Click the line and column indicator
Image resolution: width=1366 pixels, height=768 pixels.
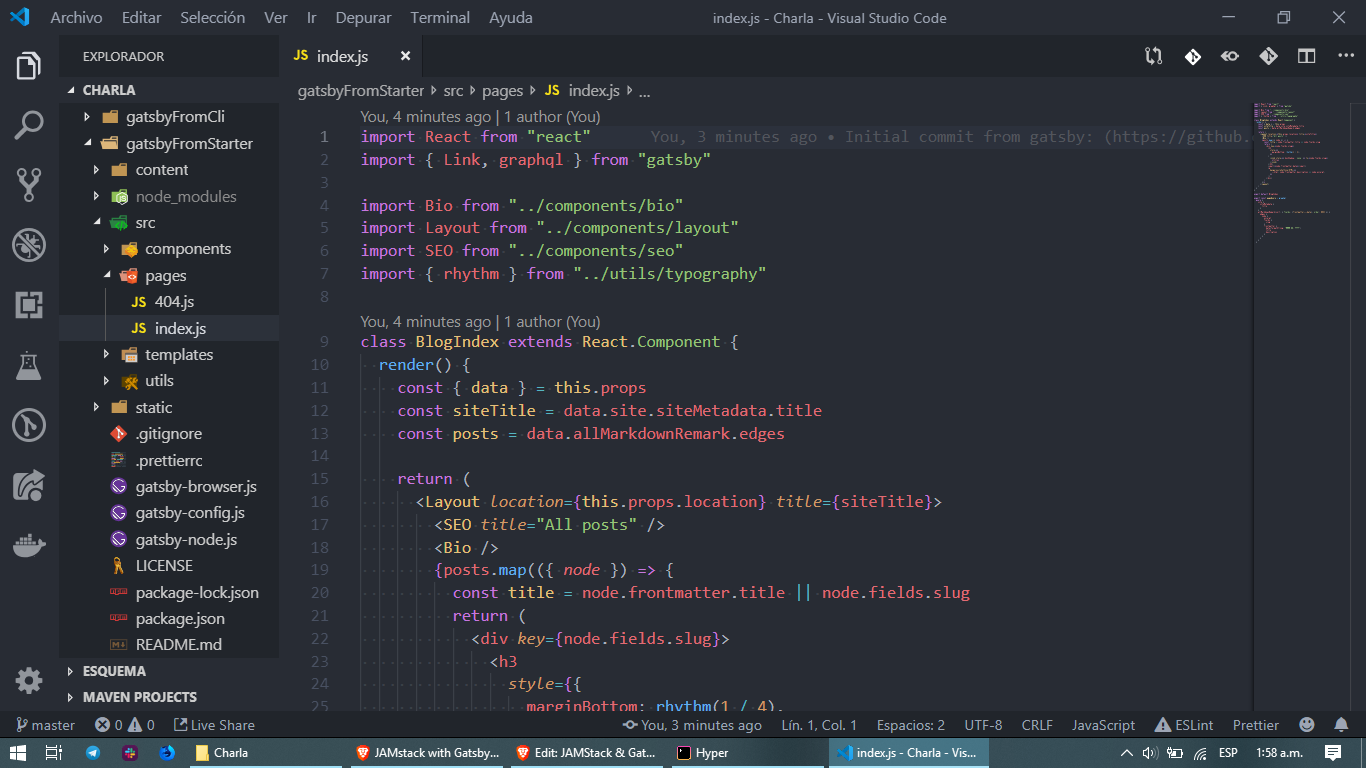[x=819, y=725]
